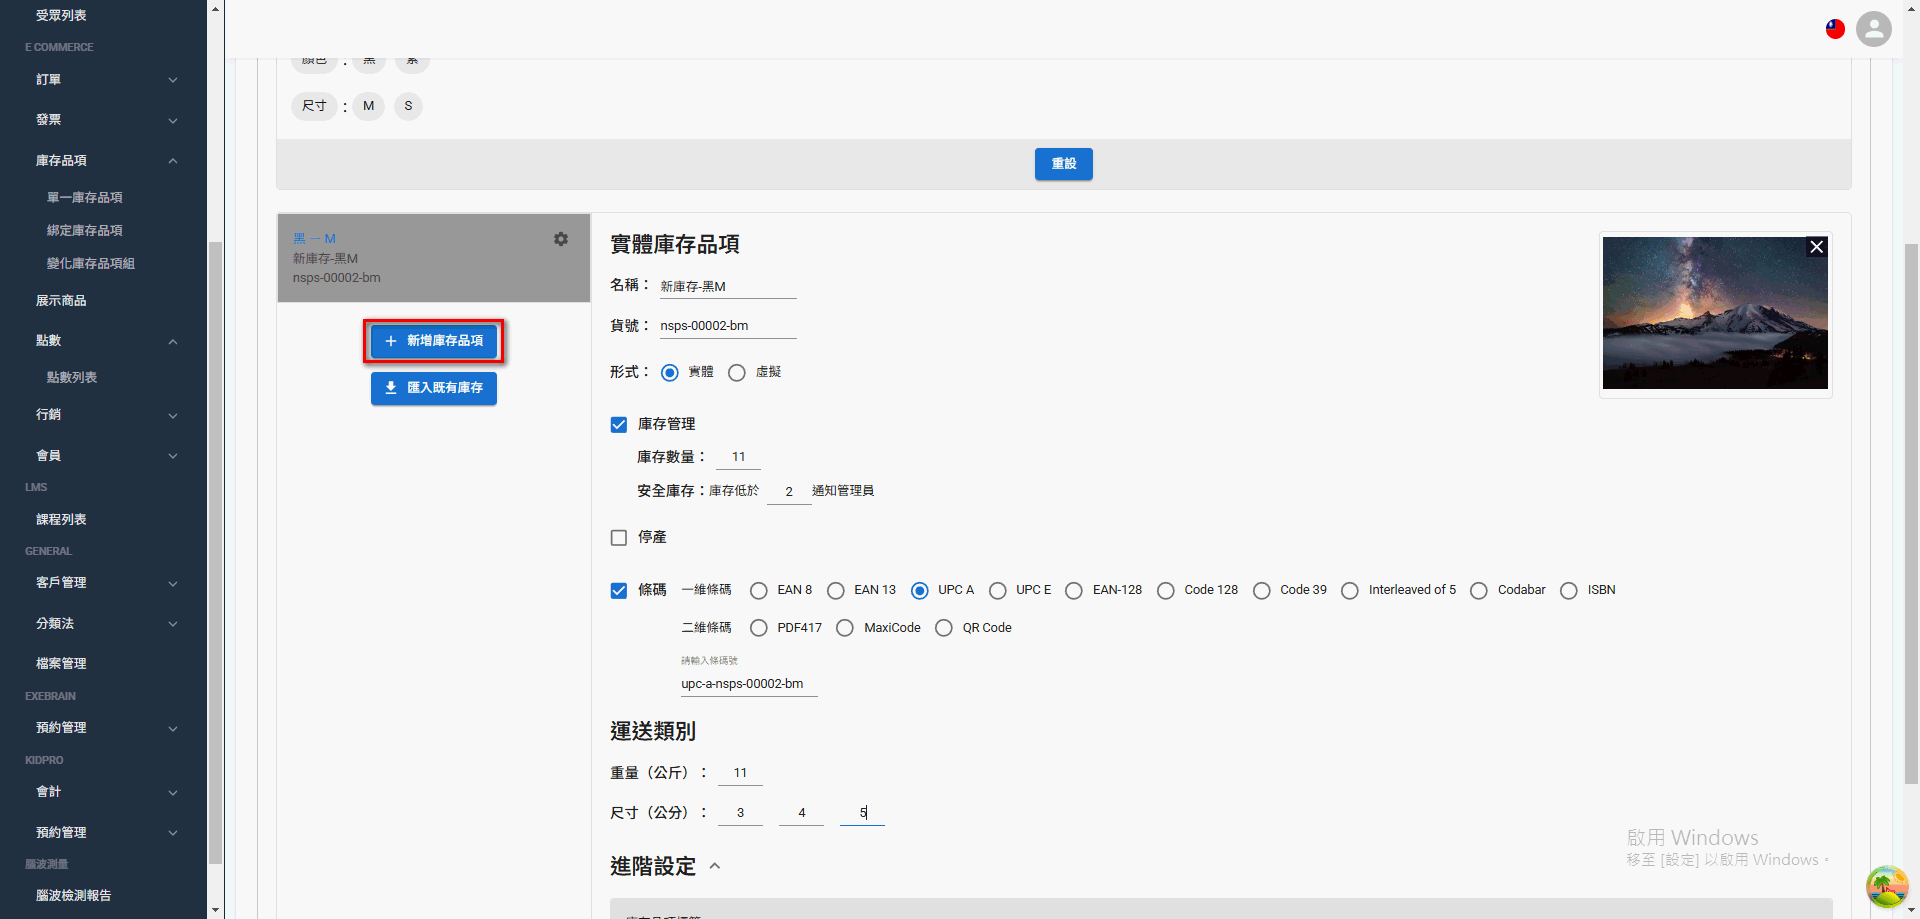Edit the barcode number input field
This screenshot has width=1920, height=919.
[749, 684]
